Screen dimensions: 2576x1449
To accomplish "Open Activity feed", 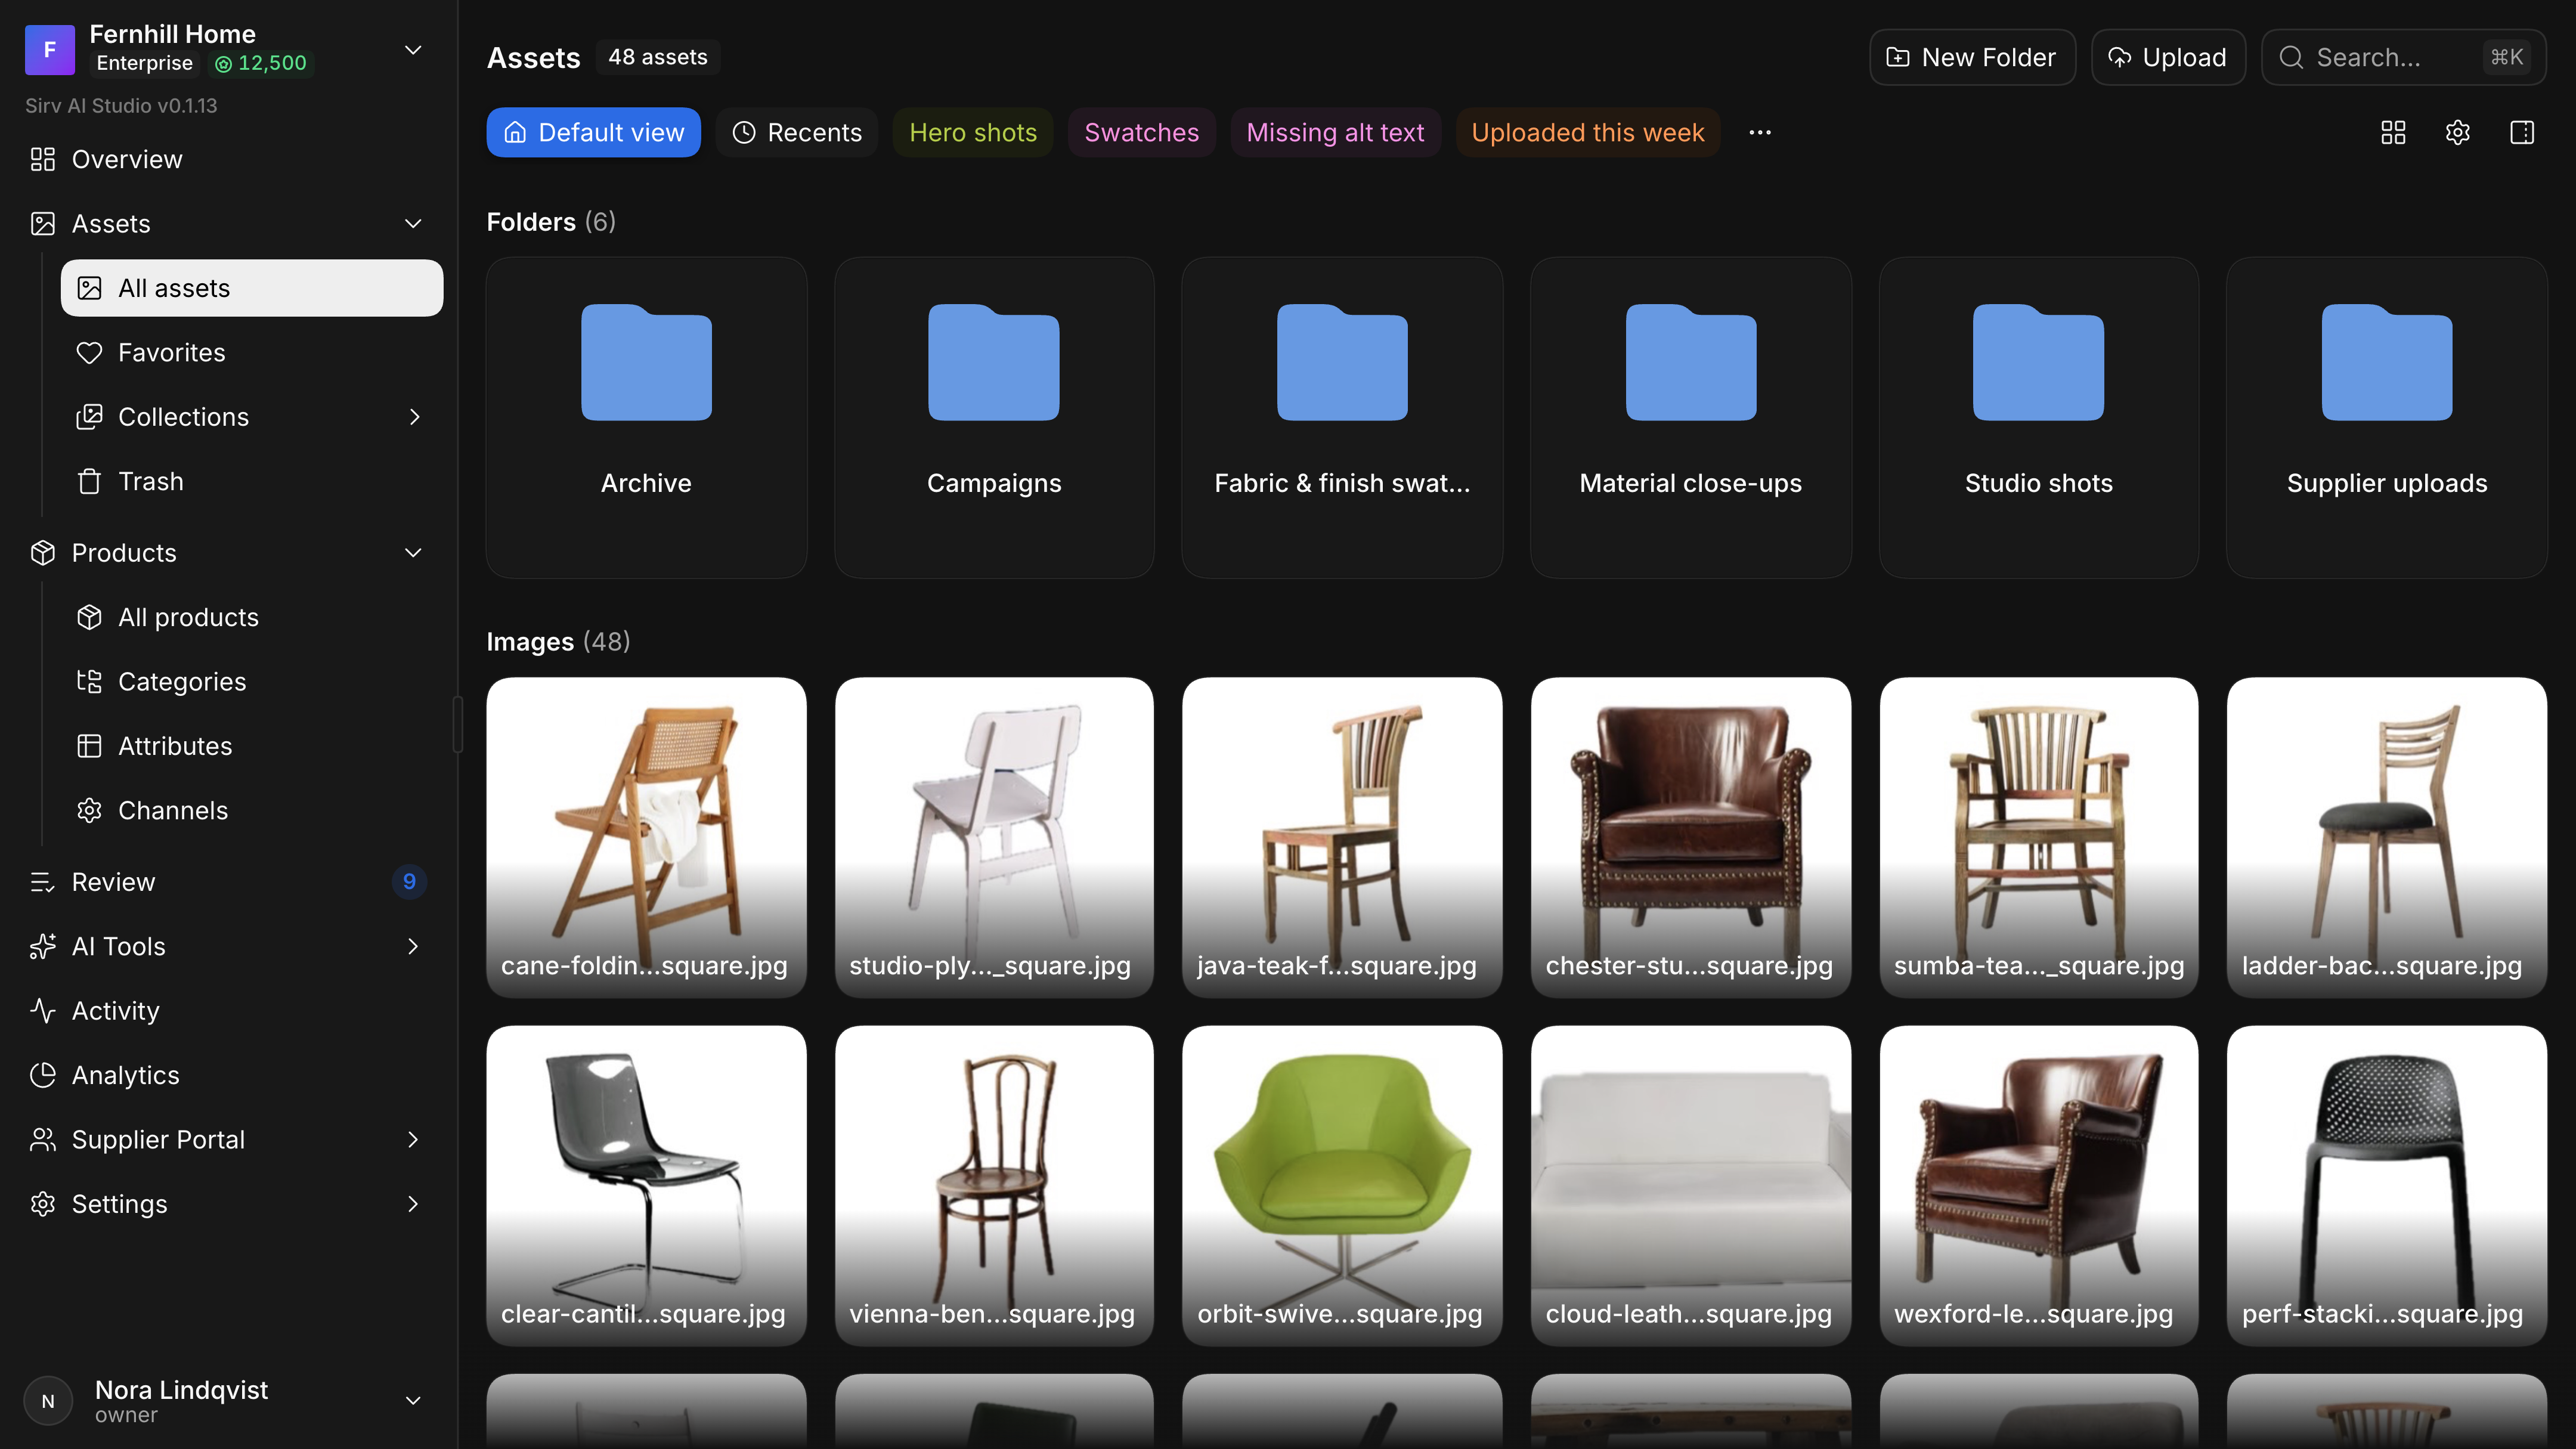I will 230,1010.
